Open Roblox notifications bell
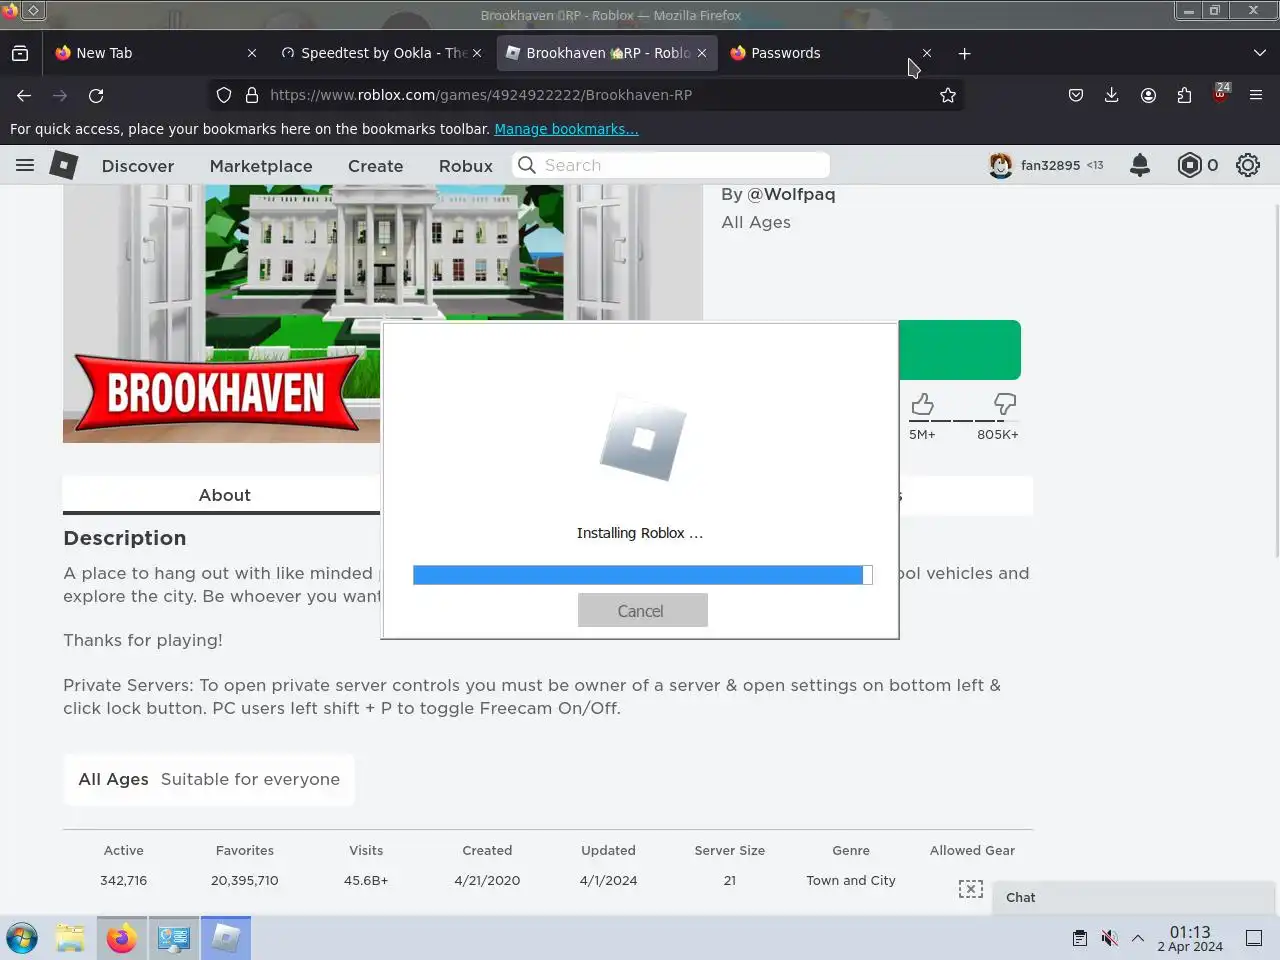This screenshot has height=960, width=1280. 1140,165
